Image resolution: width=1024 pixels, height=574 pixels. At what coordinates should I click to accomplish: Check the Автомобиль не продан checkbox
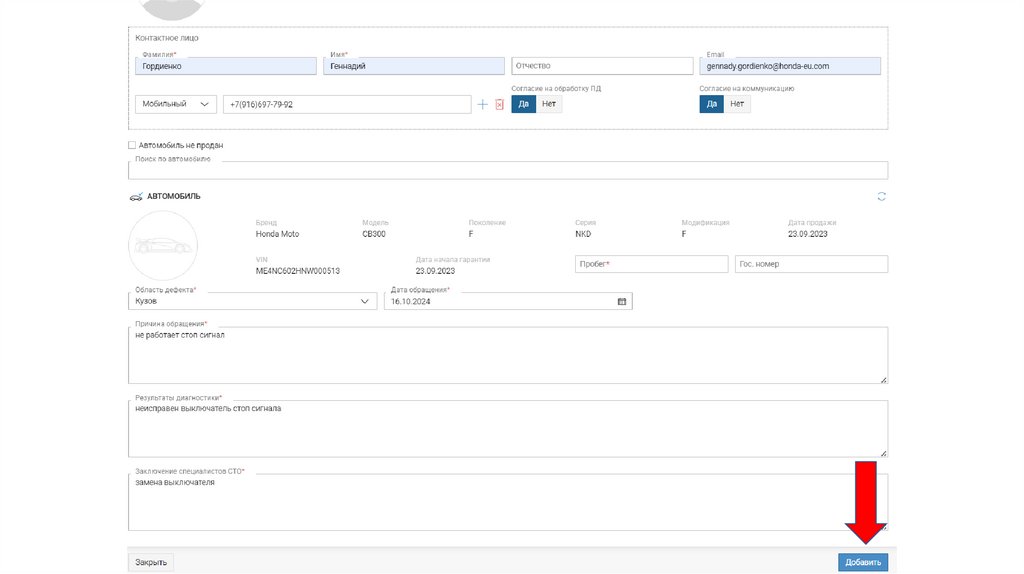coord(132,145)
